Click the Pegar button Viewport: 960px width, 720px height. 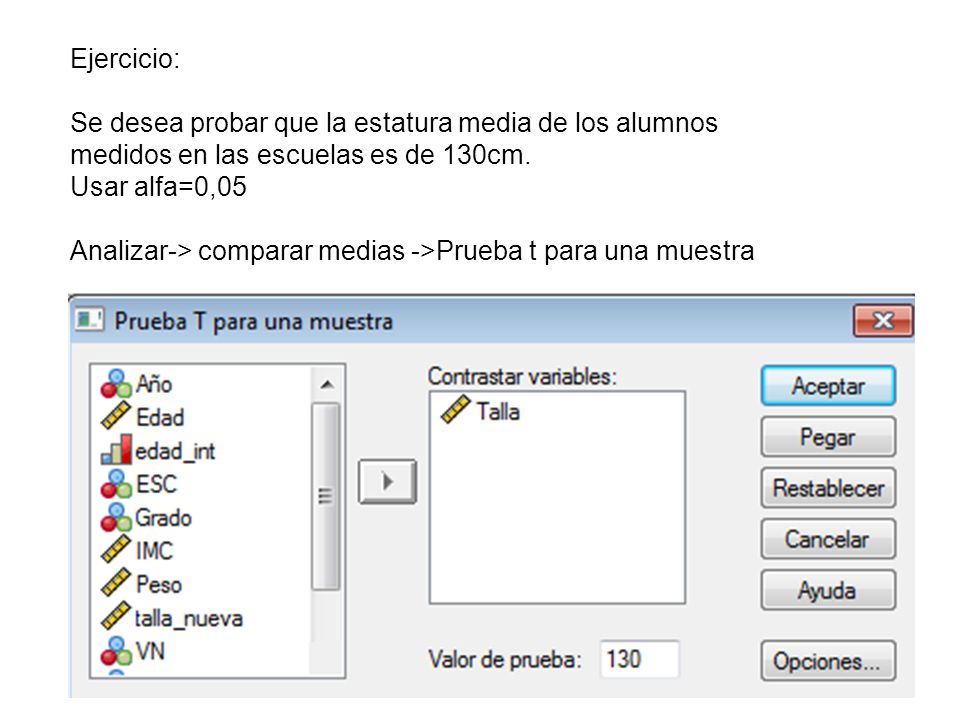pos(828,437)
